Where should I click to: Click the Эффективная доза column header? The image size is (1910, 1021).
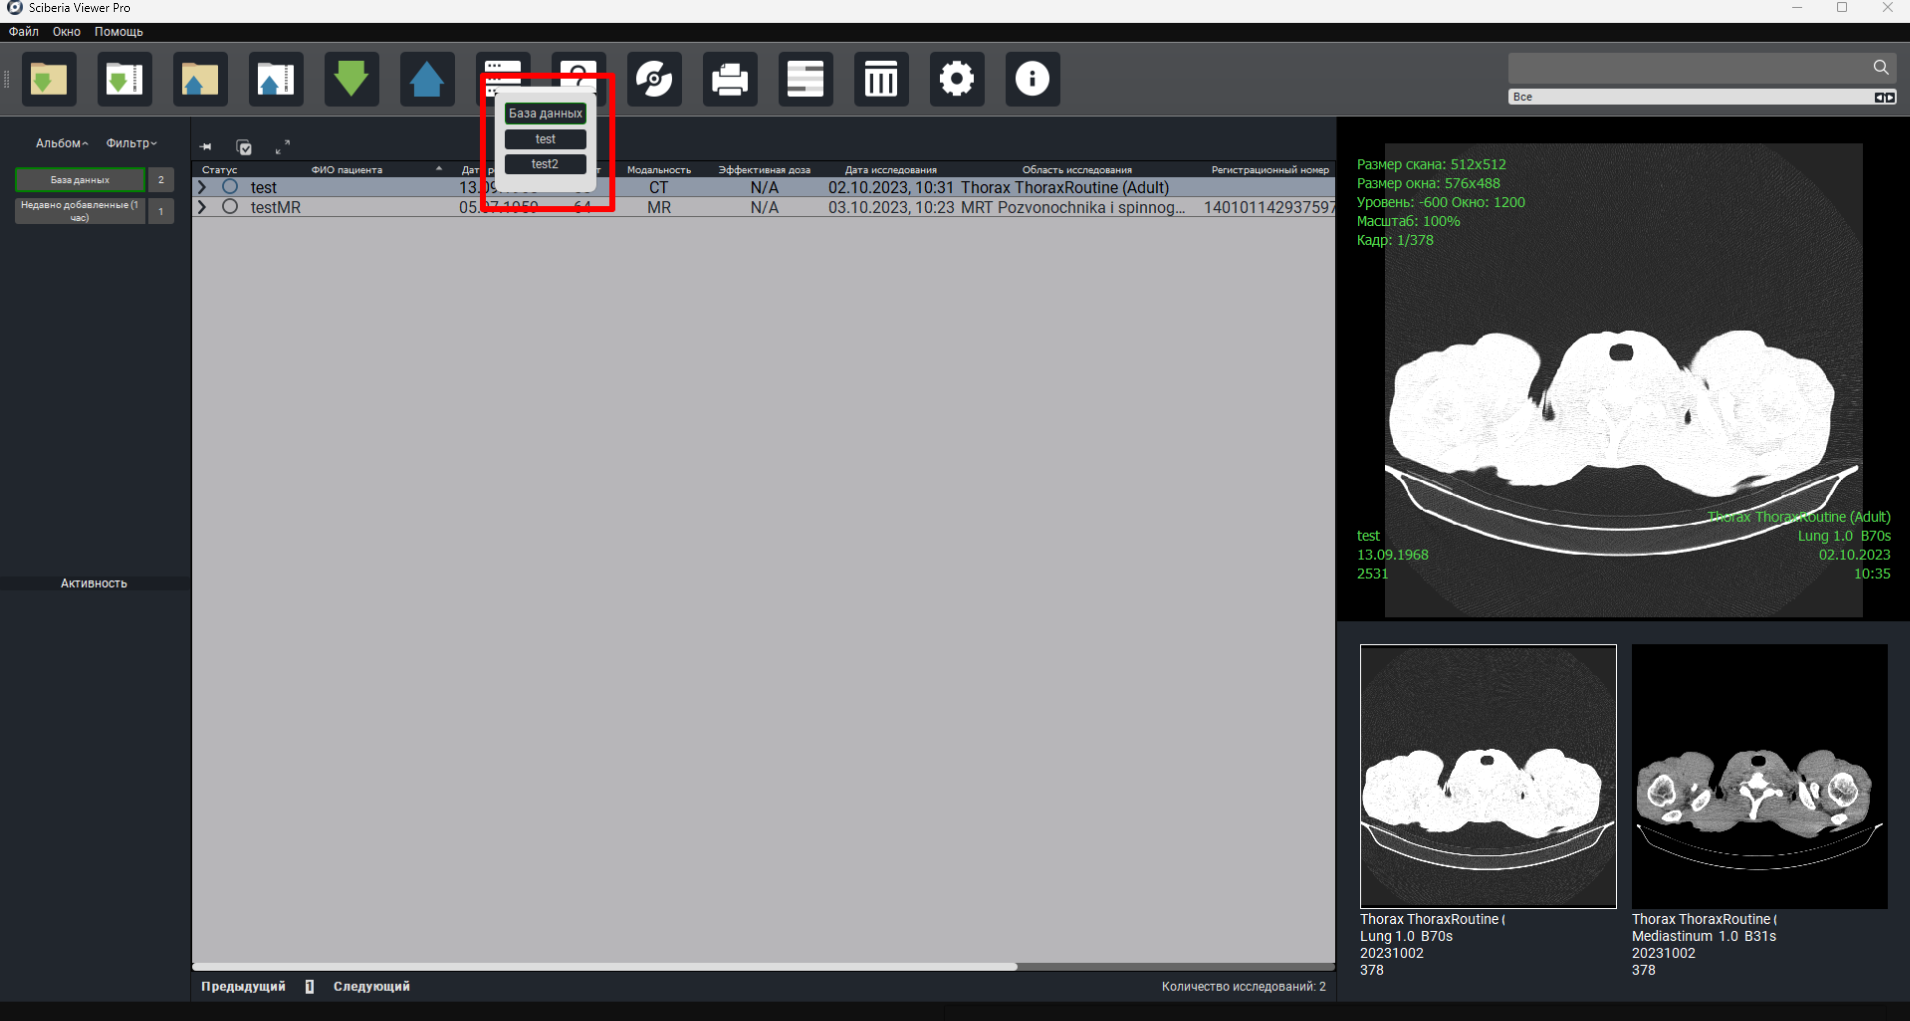[x=764, y=170]
